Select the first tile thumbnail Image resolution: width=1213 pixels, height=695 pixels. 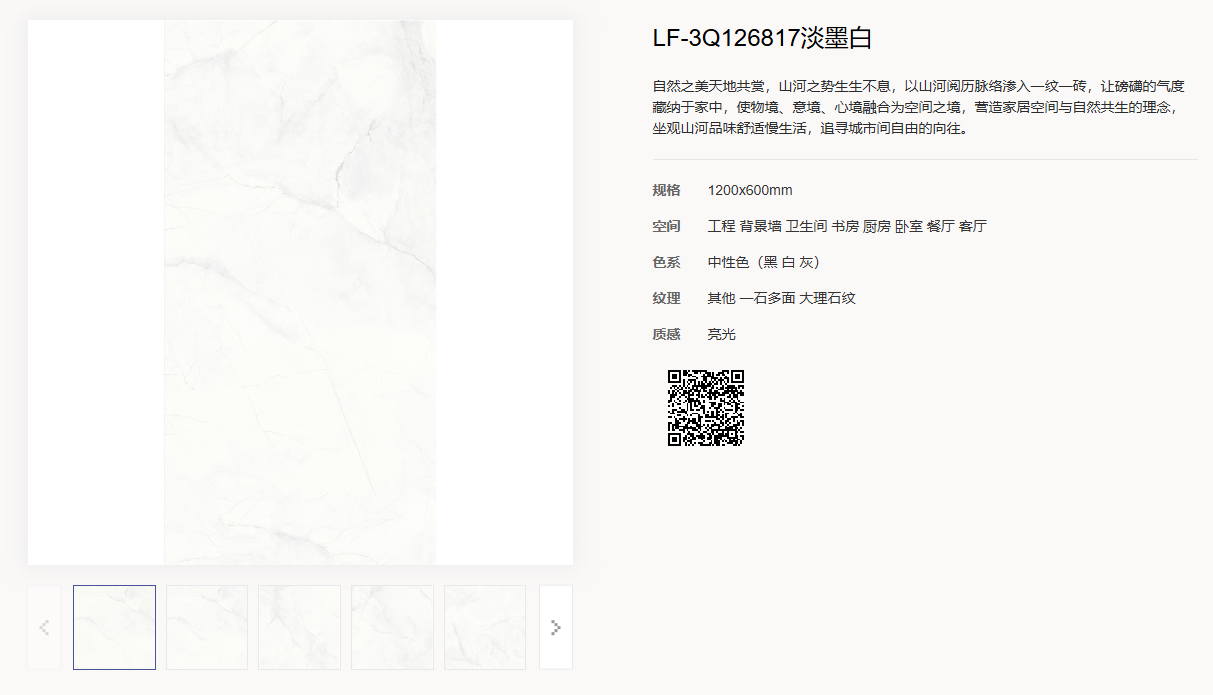(114, 627)
